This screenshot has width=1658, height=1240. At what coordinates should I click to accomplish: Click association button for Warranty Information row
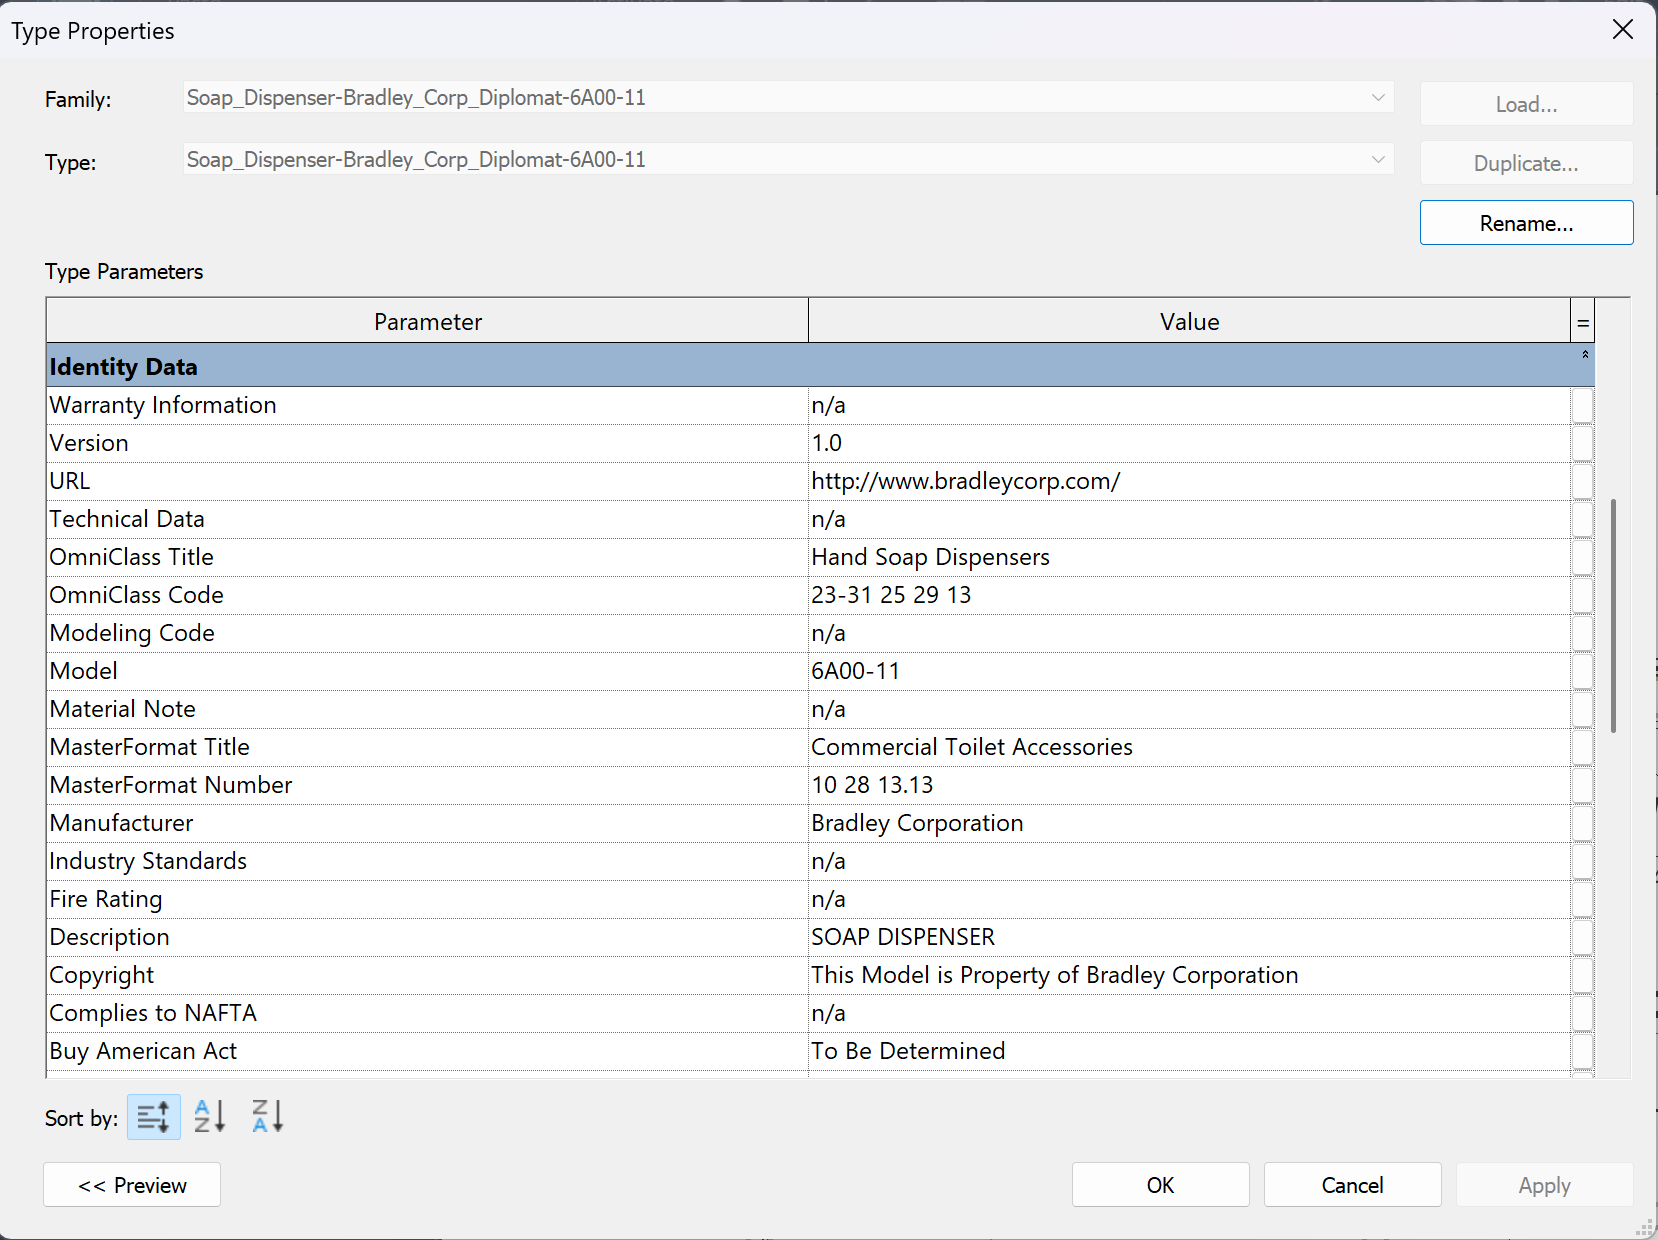(1582, 405)
